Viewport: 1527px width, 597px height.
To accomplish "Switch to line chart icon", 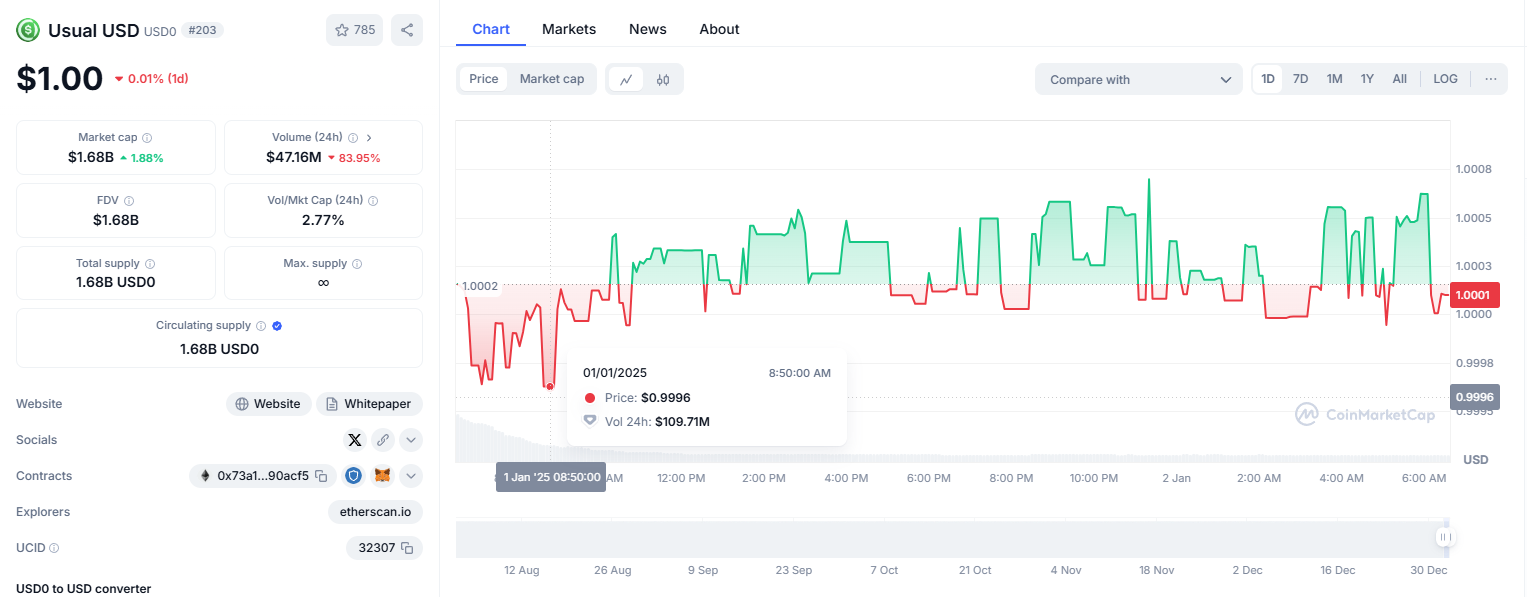I will [x=626, y=80].
